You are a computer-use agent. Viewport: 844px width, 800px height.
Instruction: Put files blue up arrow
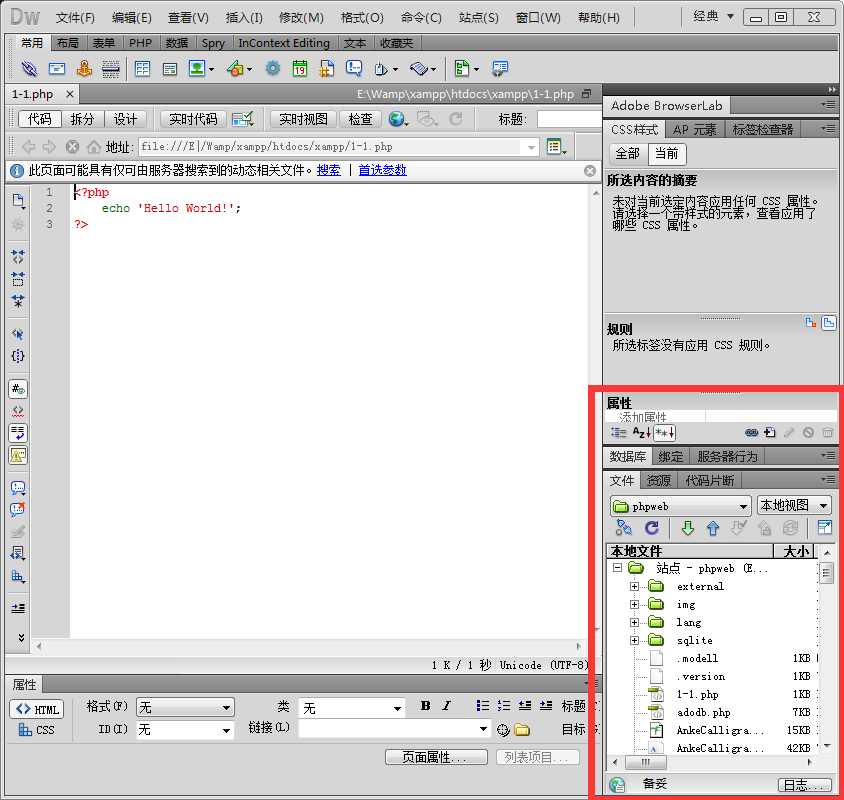(713, 528)
